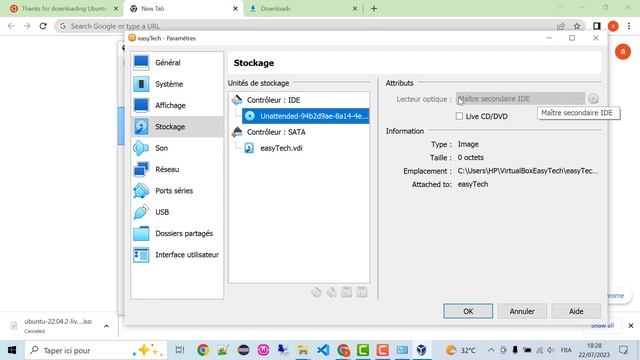Viewport: 640px width, 360px height.
Task: Select the Contrôleur : SATA row
Action: click(x=299, y=132)
